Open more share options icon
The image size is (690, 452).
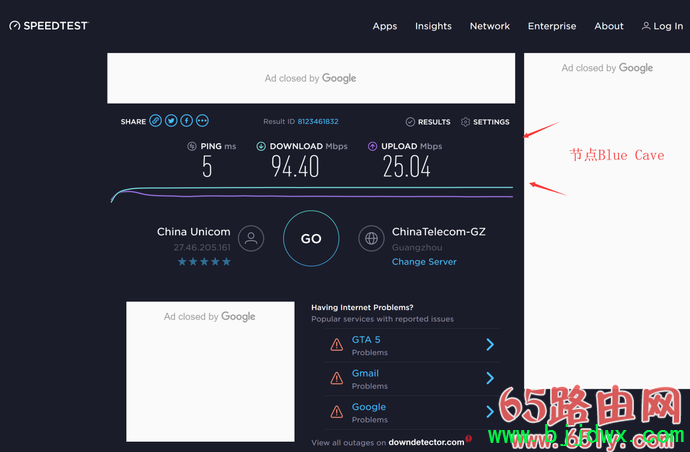[x=202, y=121]
